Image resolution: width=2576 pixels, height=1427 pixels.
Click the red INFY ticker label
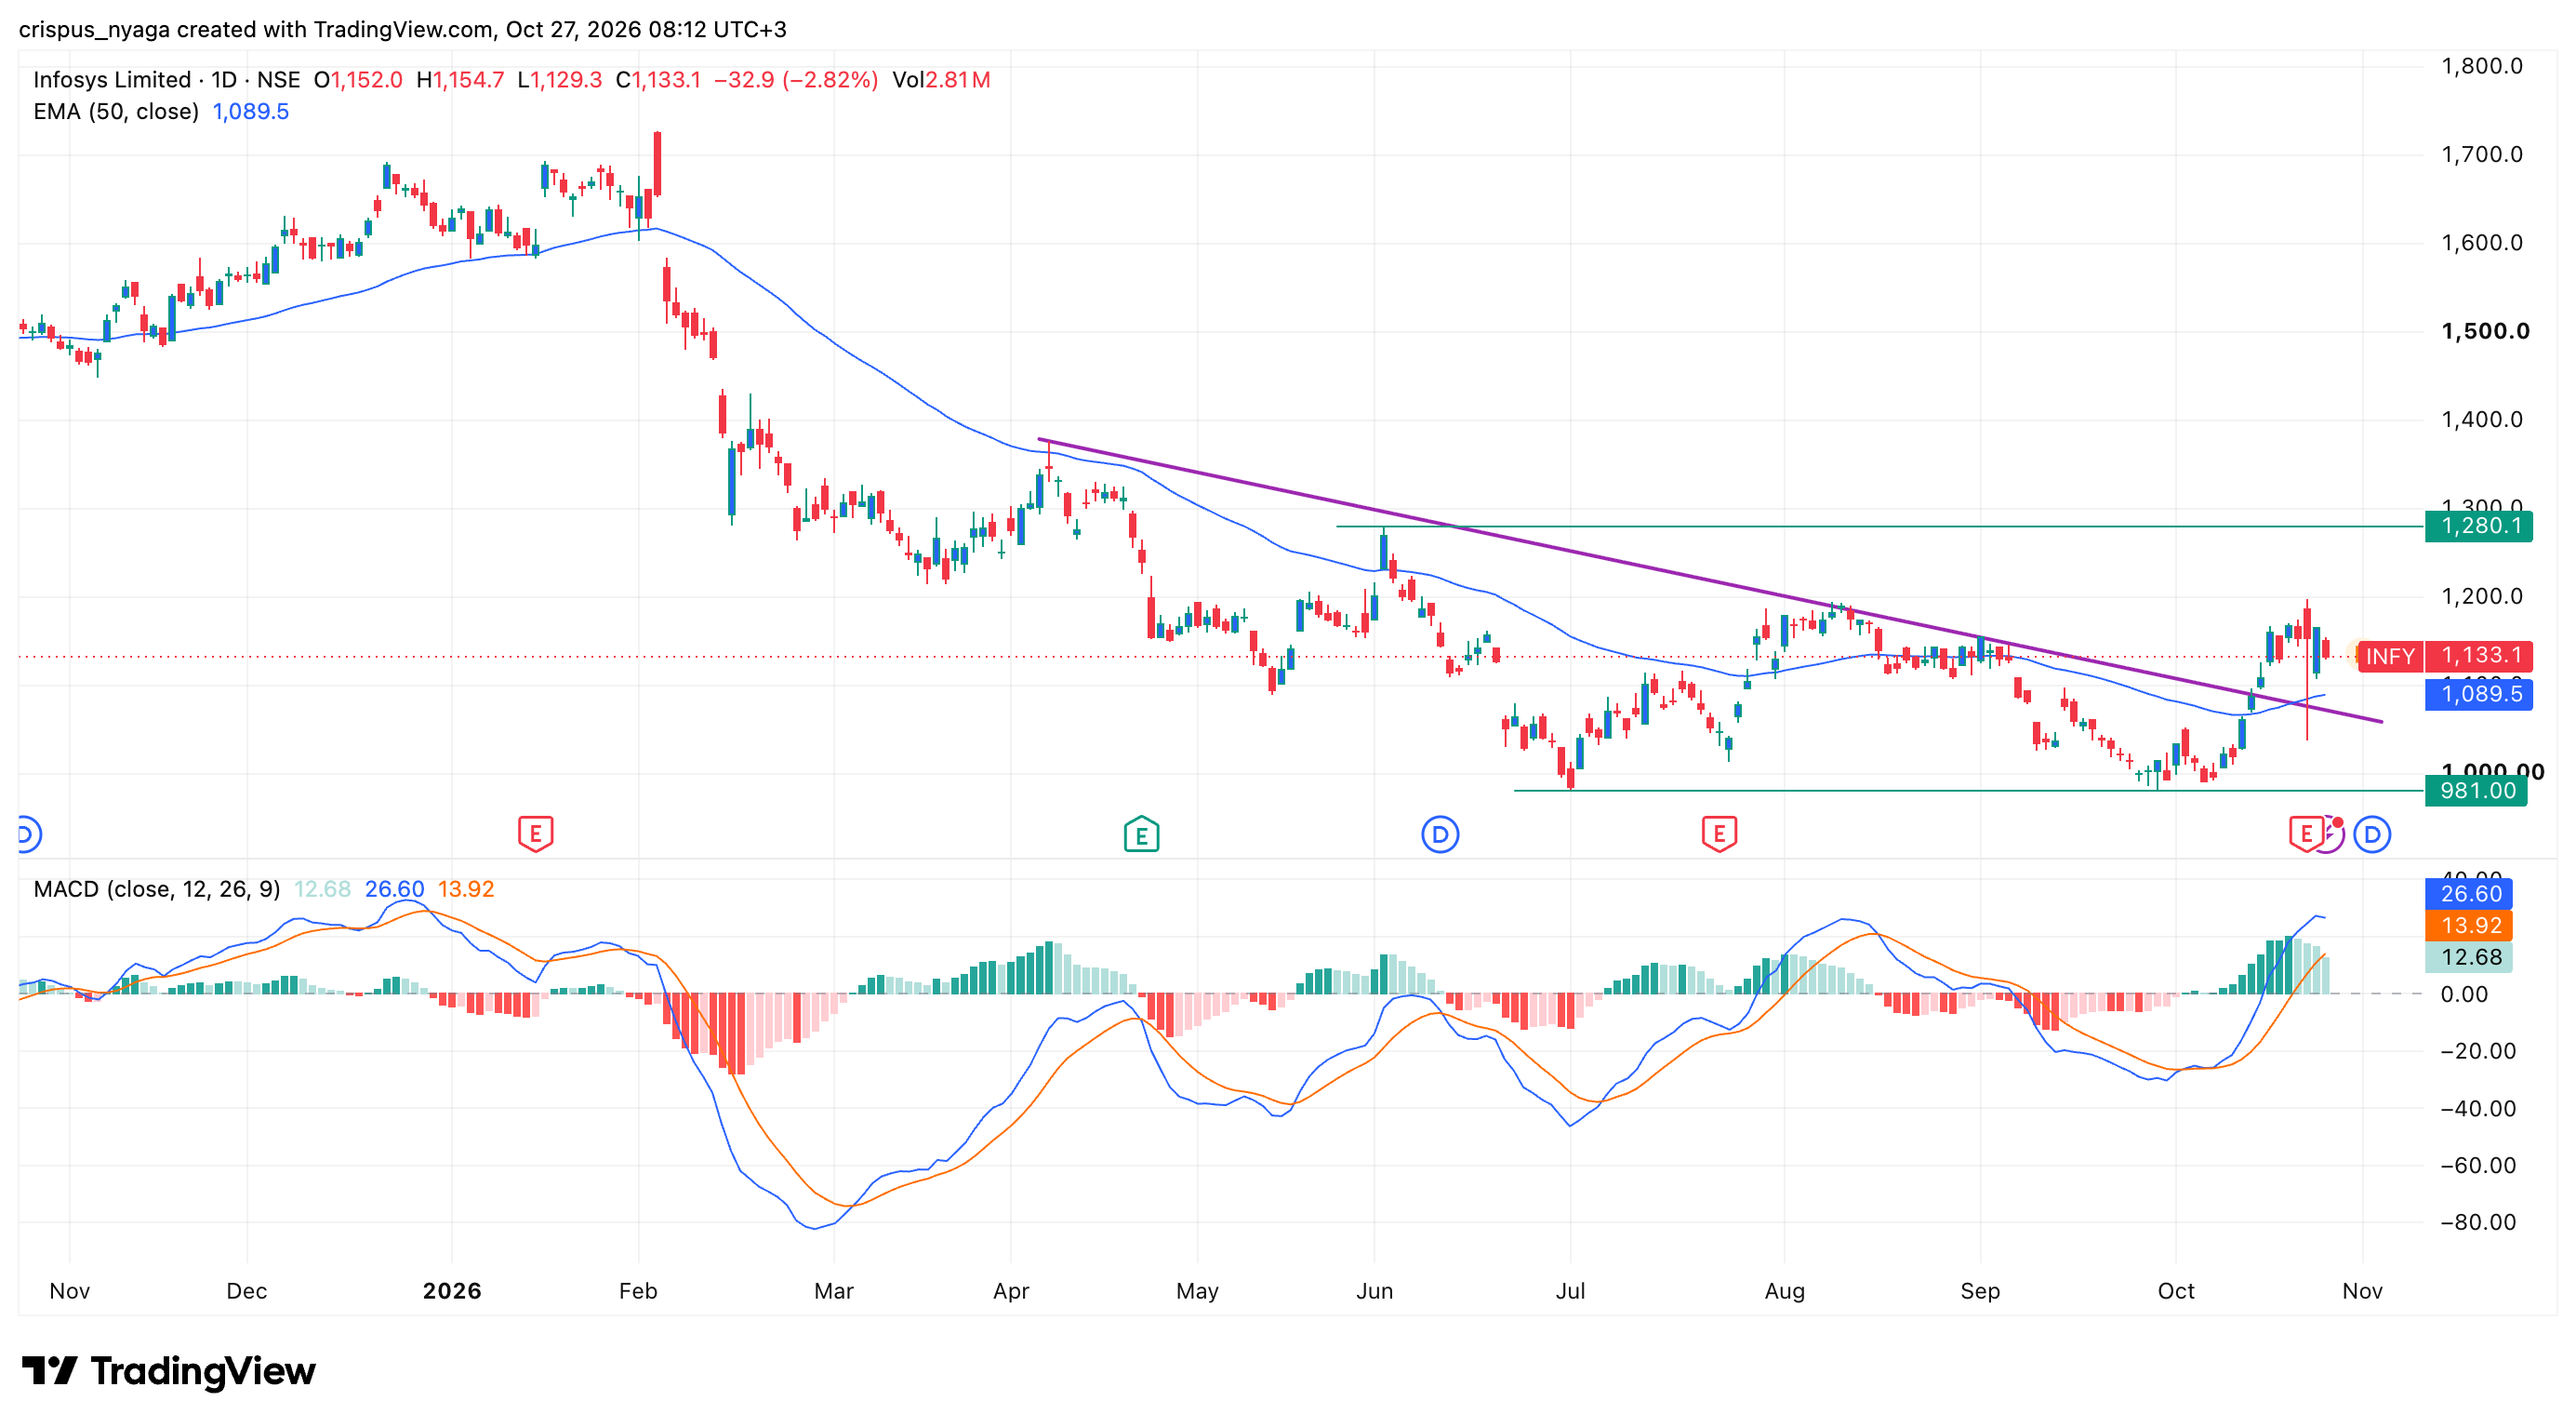(2389, 656)
